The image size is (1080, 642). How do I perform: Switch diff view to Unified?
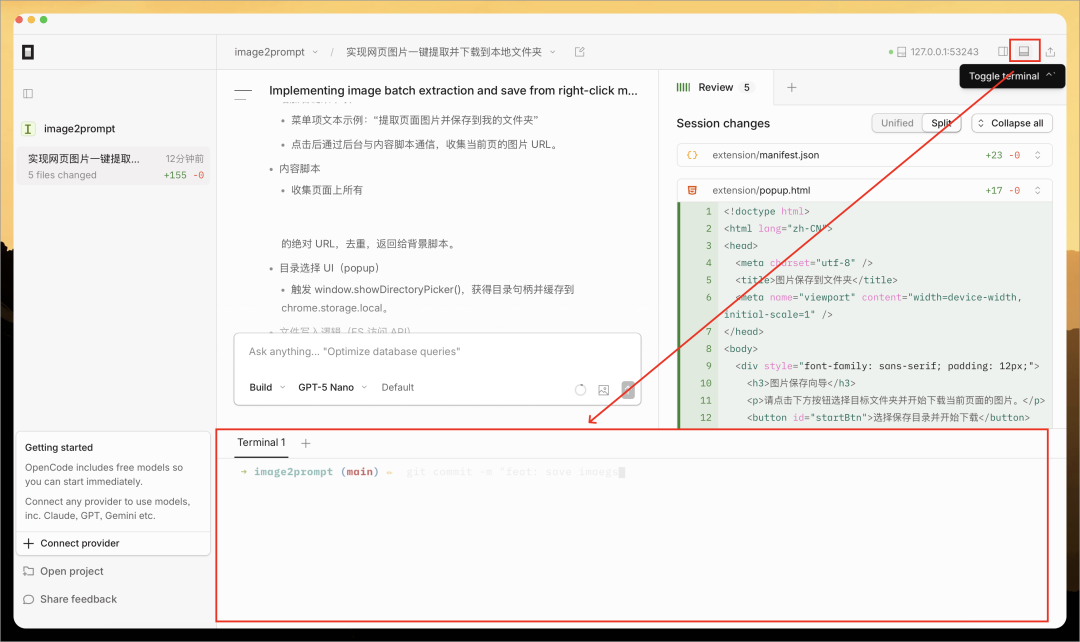[x=897, y=122]
